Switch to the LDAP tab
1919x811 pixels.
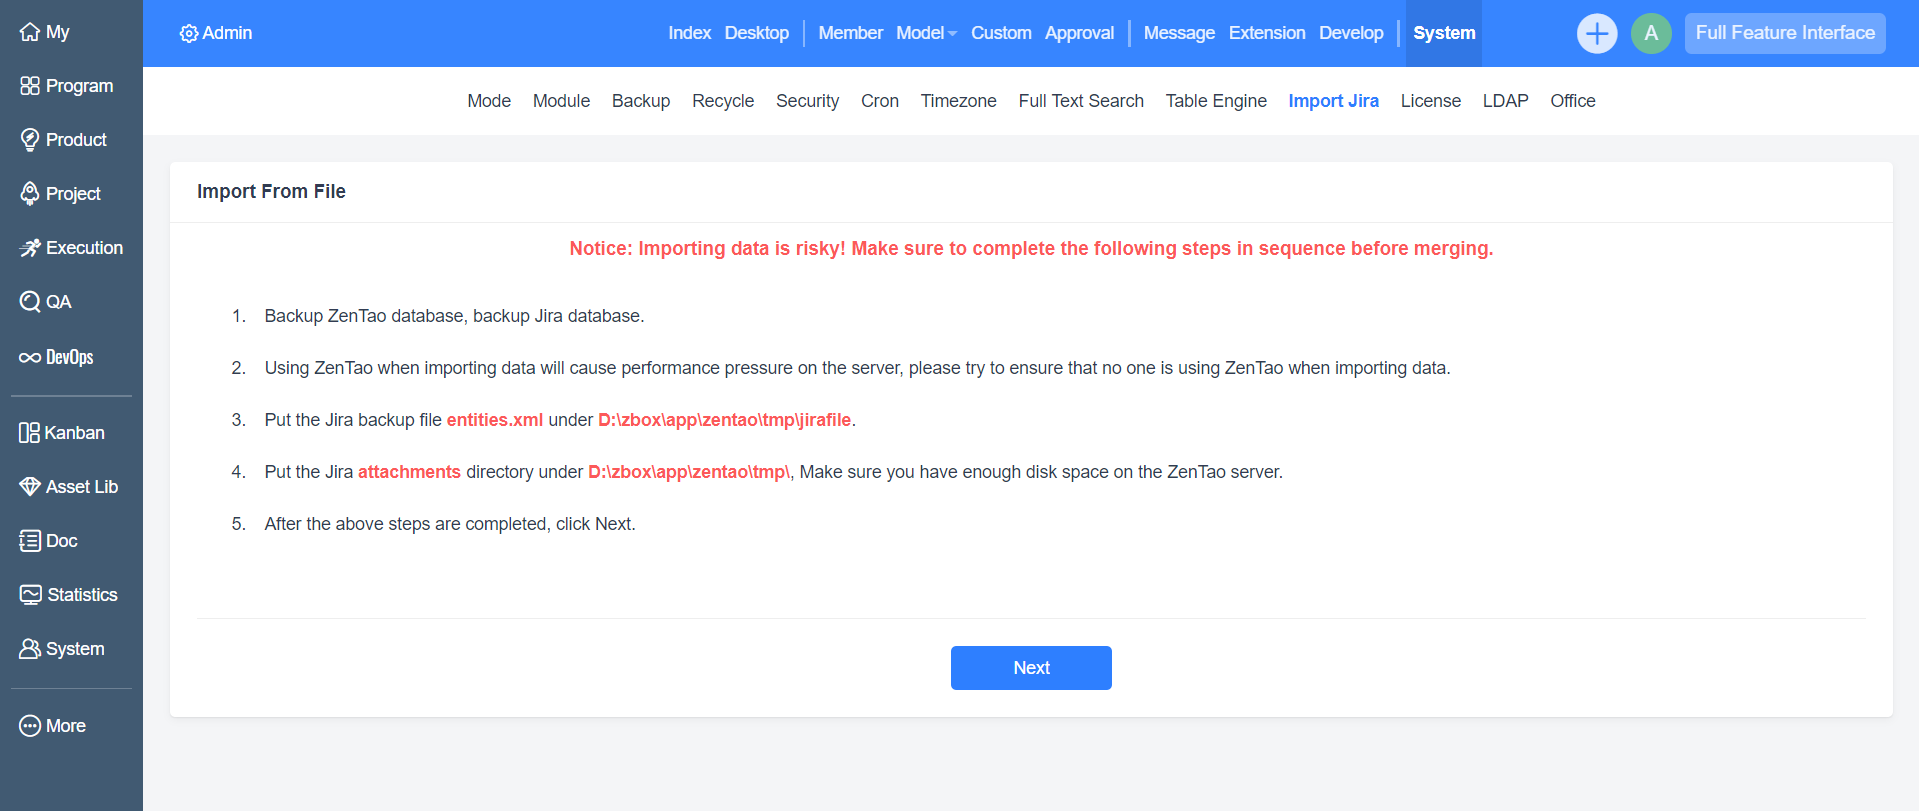point(1505,101)
